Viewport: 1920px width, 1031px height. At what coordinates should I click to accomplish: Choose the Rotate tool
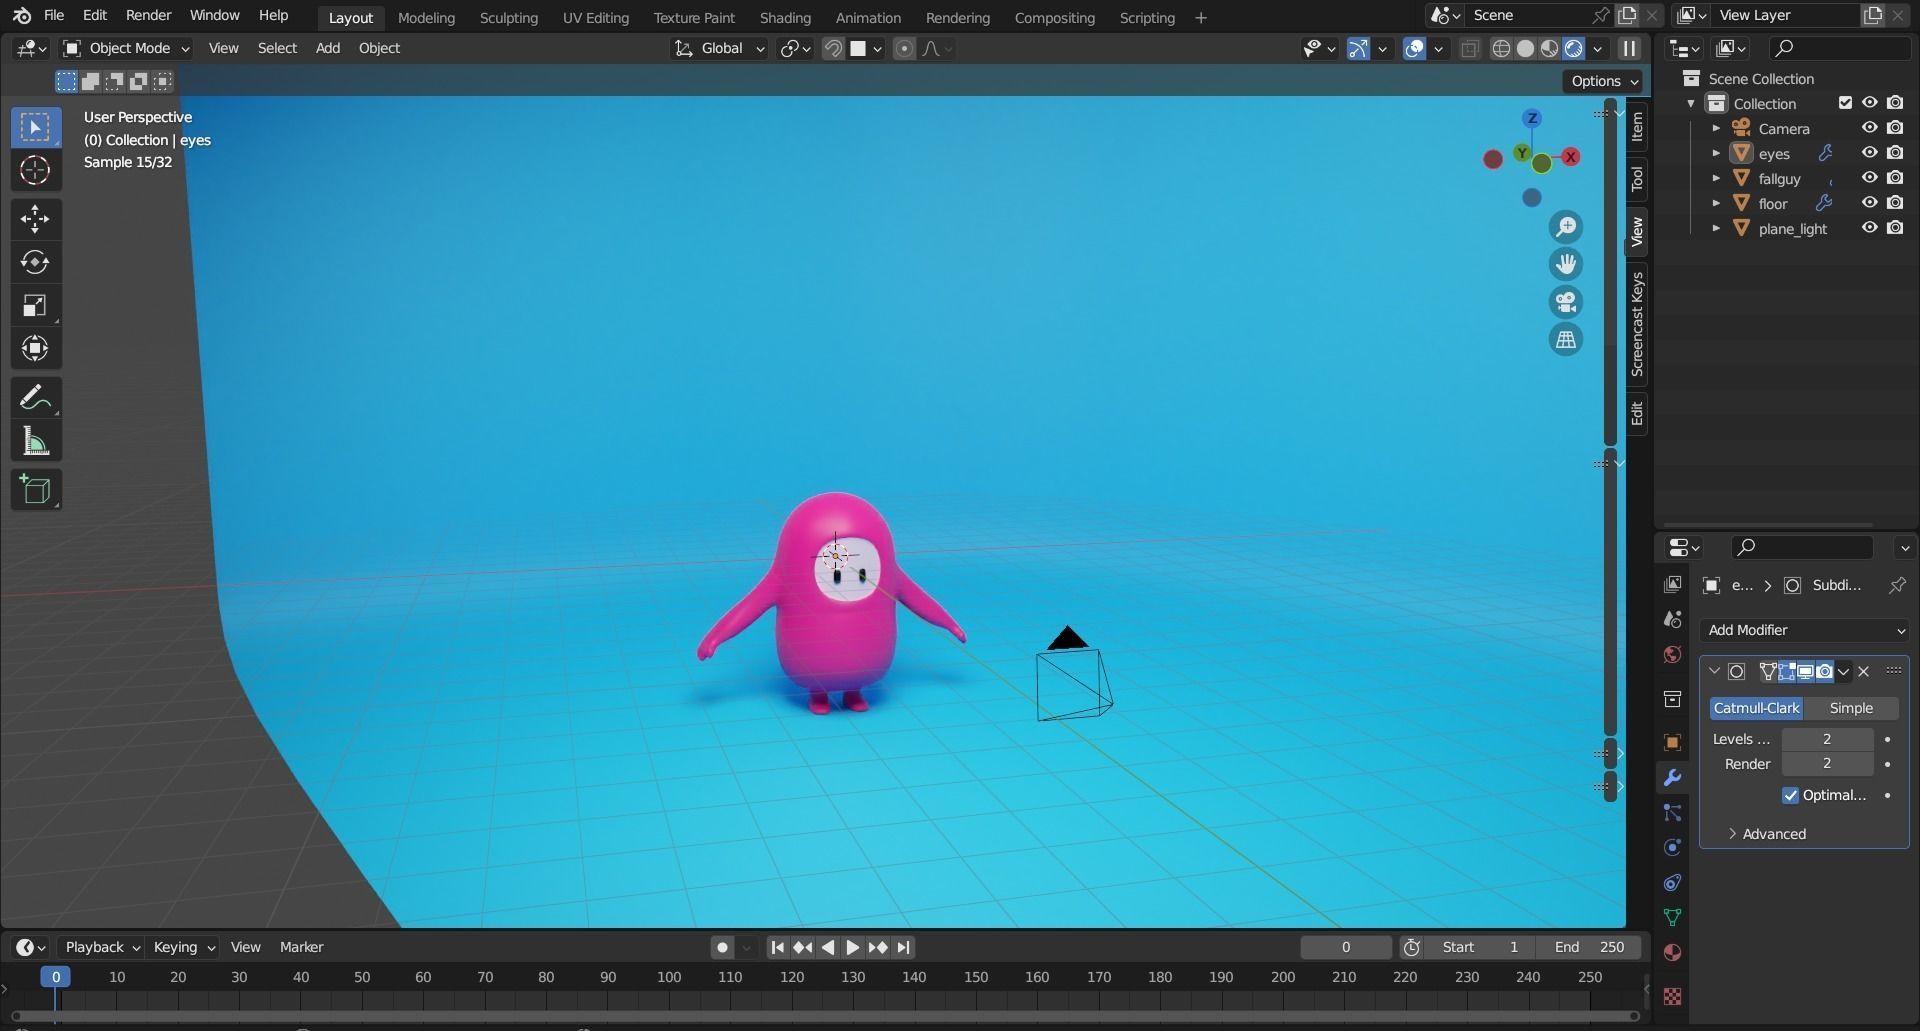(35, 262)
